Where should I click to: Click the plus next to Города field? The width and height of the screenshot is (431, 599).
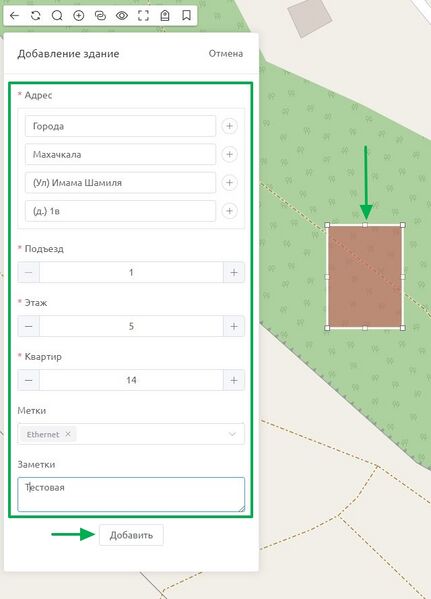[229, 126]
